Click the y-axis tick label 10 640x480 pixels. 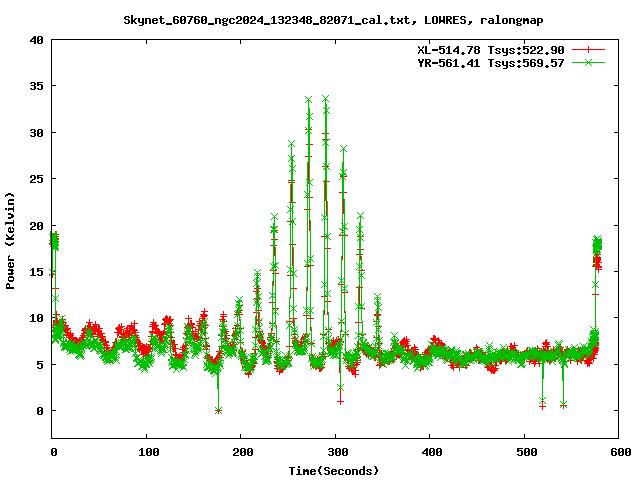[36, 318]
